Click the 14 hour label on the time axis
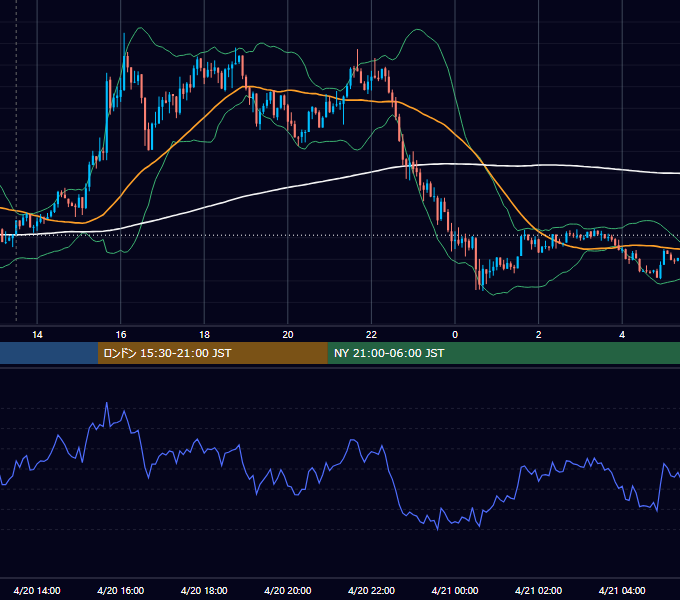This screenshot has height=600, width=680. coord(37,335)
